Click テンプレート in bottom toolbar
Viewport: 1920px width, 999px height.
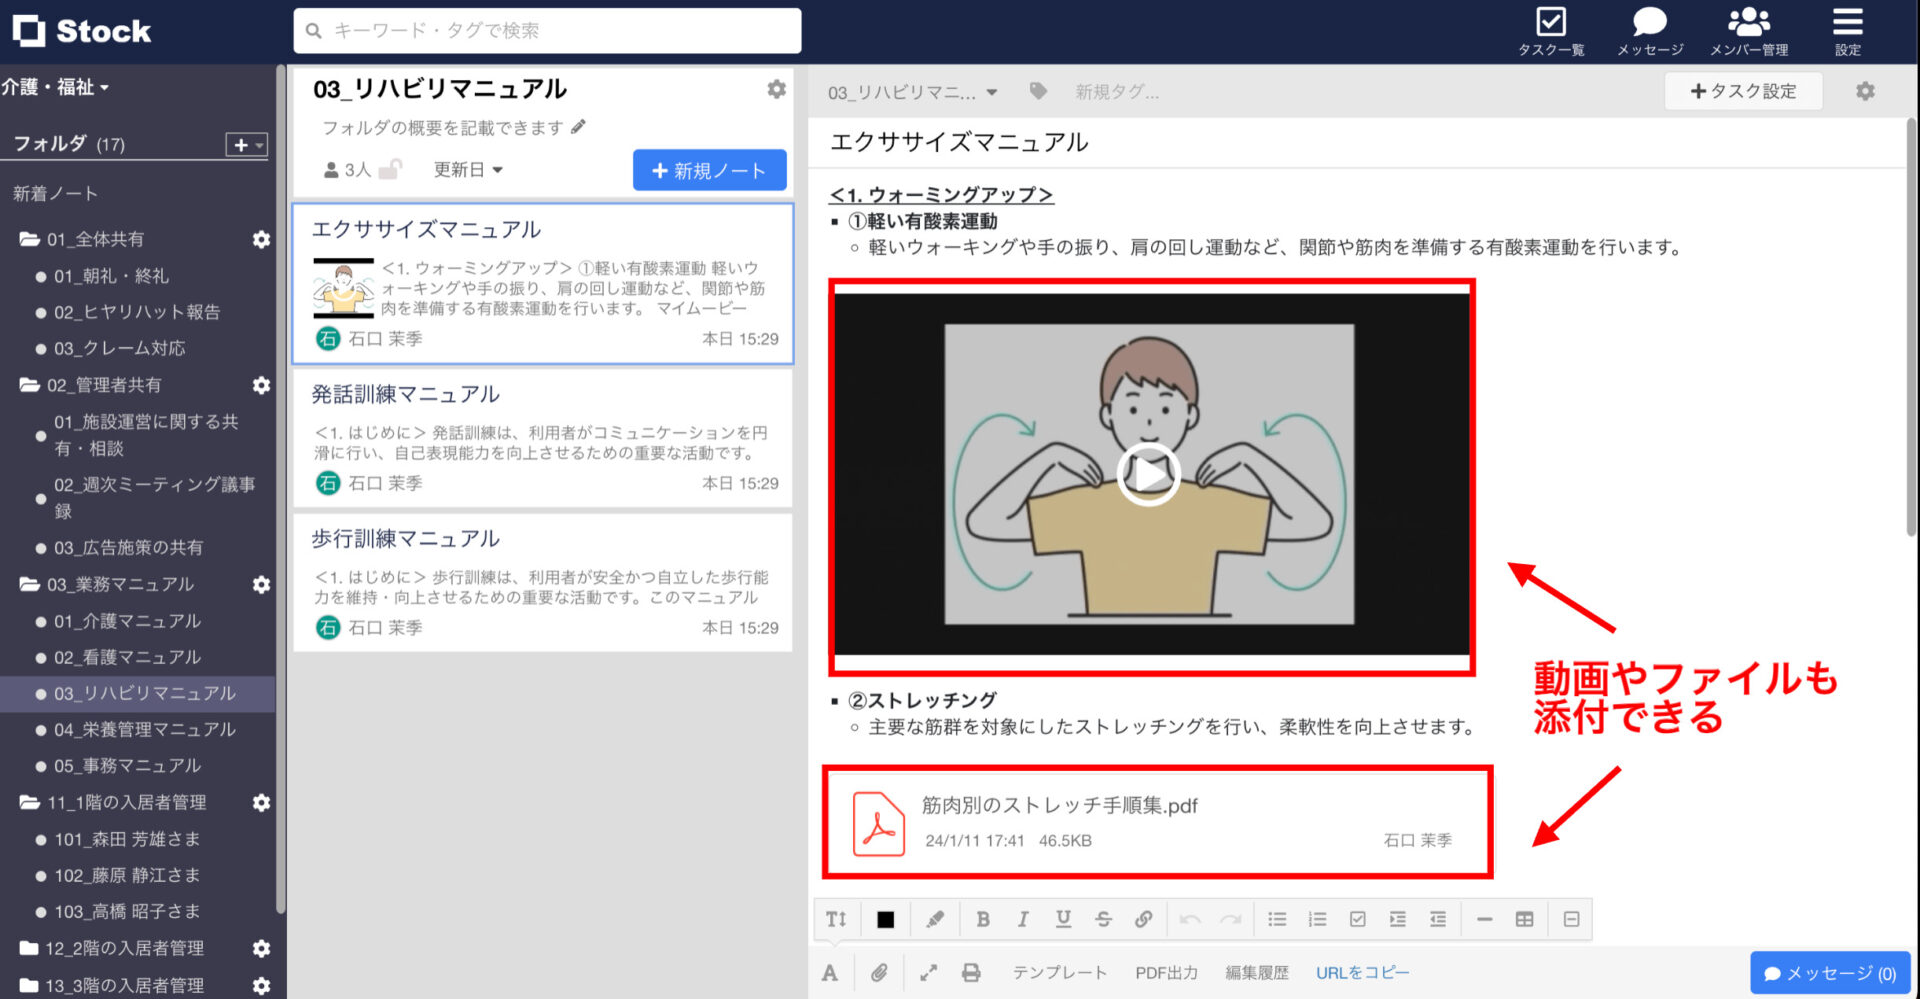(x=1059, y=972)
